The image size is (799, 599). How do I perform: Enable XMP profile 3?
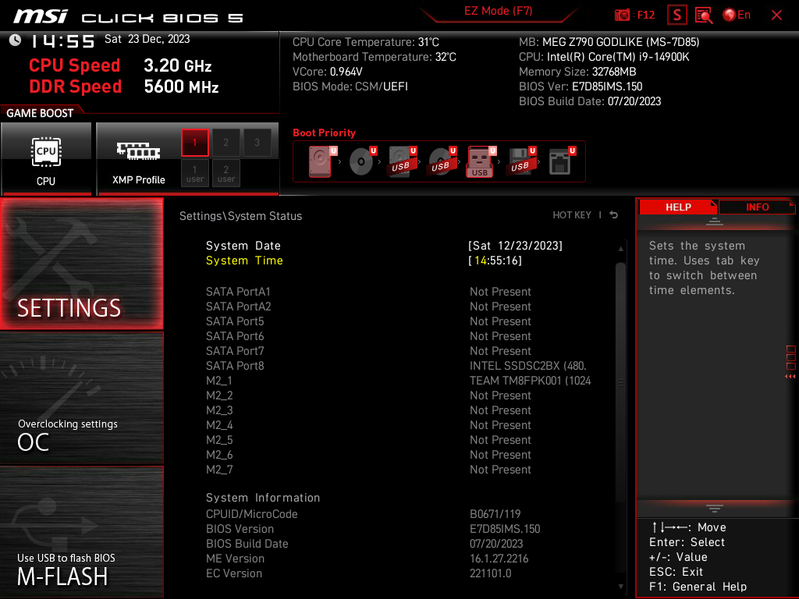point(257,143)
